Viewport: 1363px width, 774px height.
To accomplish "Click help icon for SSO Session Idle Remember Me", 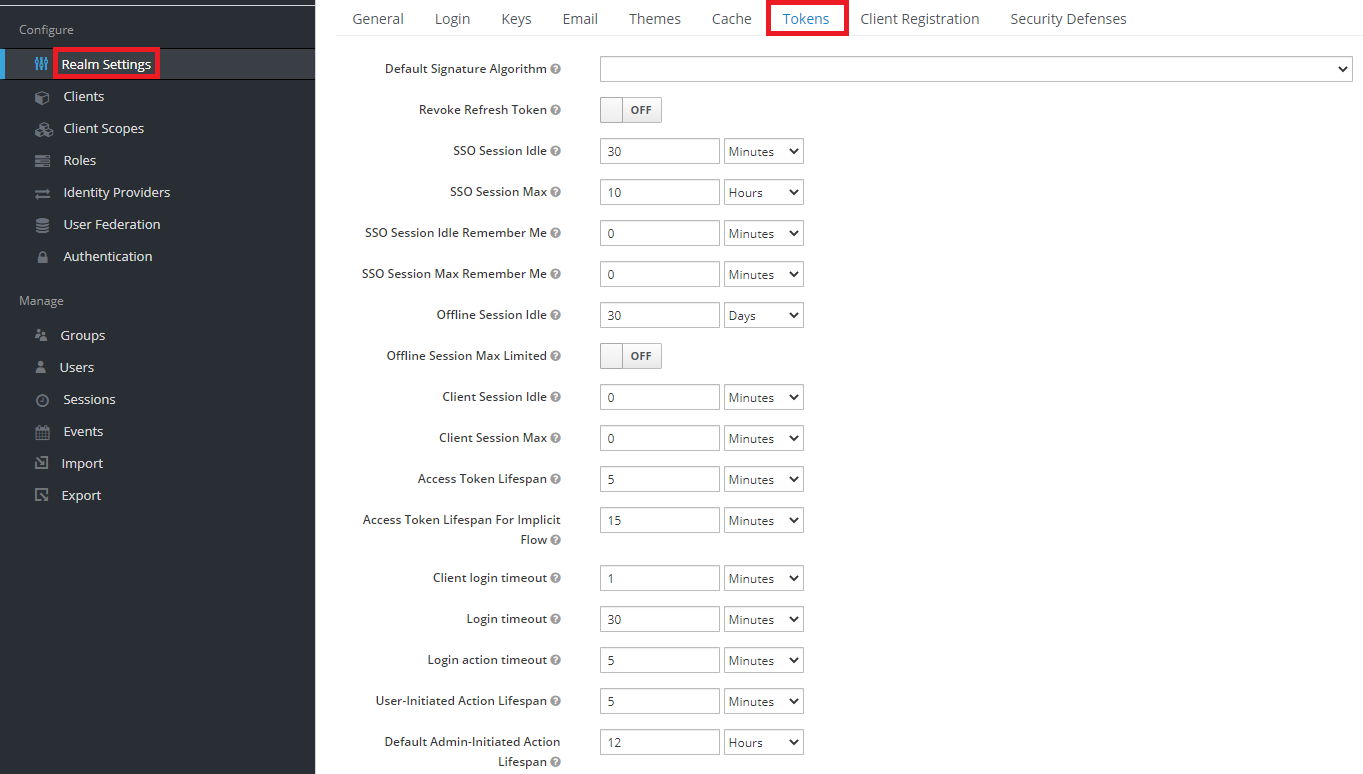I will [x=555, y=233].
